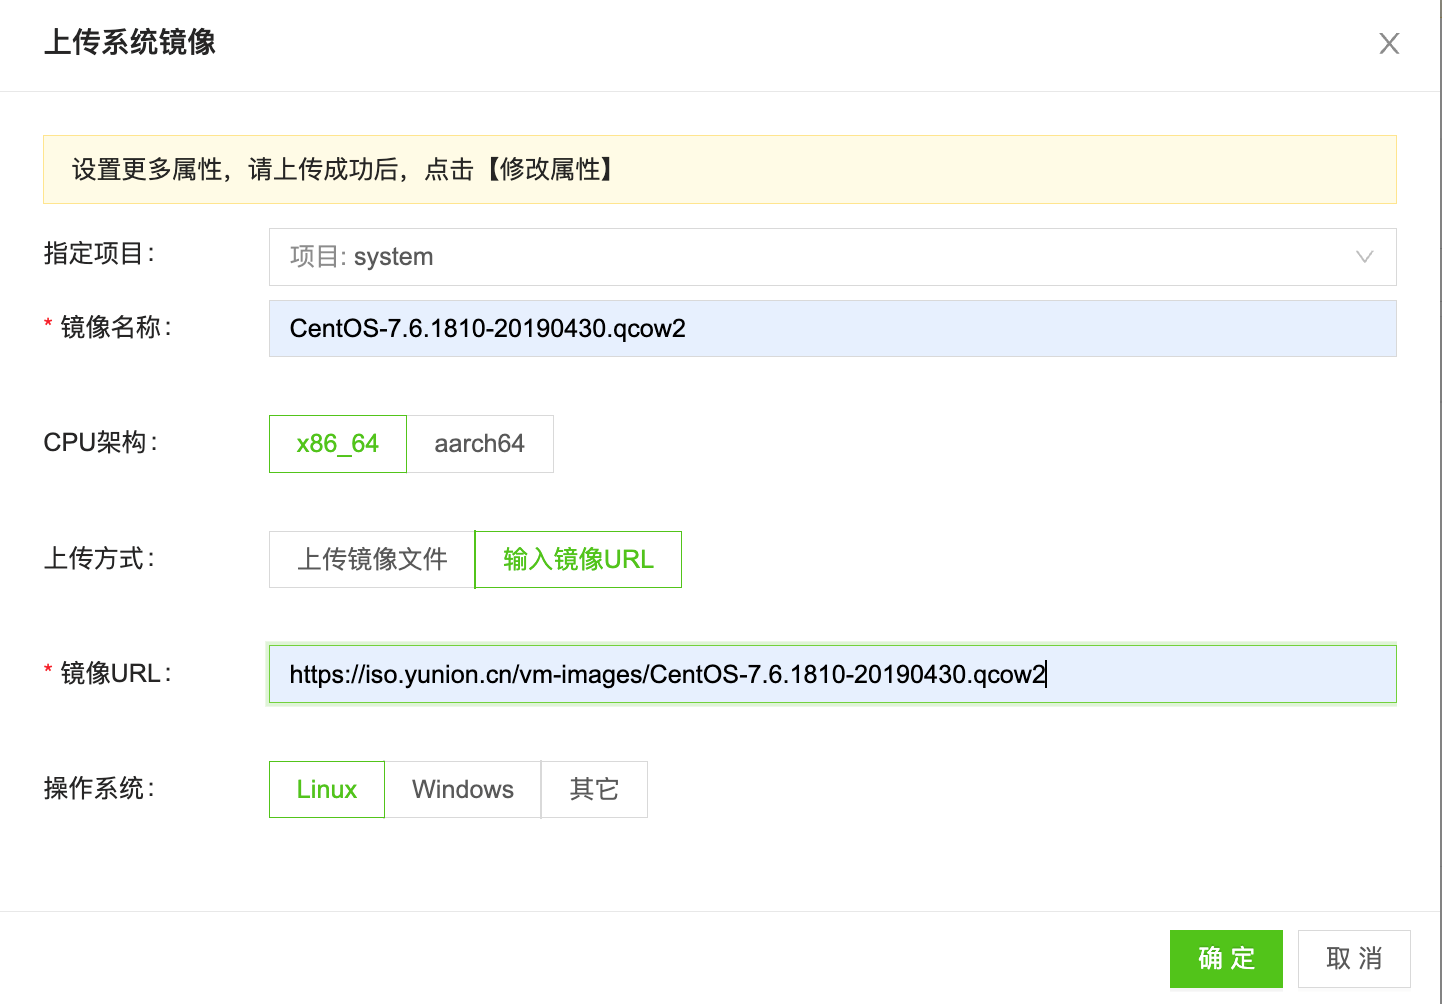Switch to 上传镜像文件 upload method

click(371, 559)
